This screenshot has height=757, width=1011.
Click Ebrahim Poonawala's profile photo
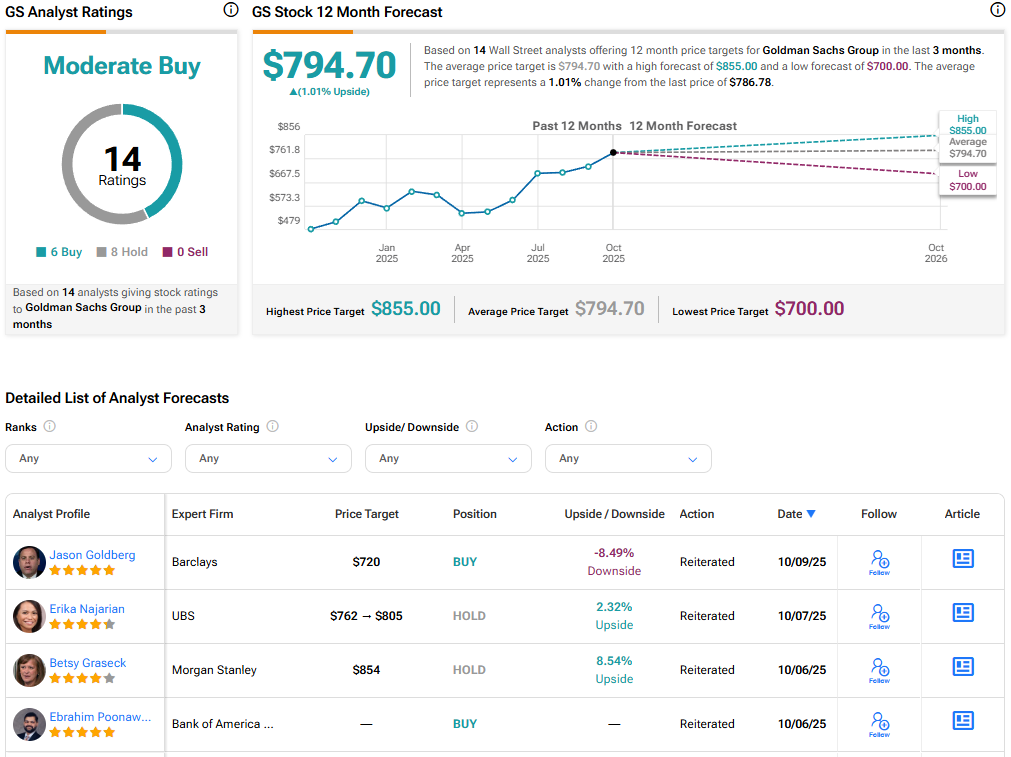[29, 724]
